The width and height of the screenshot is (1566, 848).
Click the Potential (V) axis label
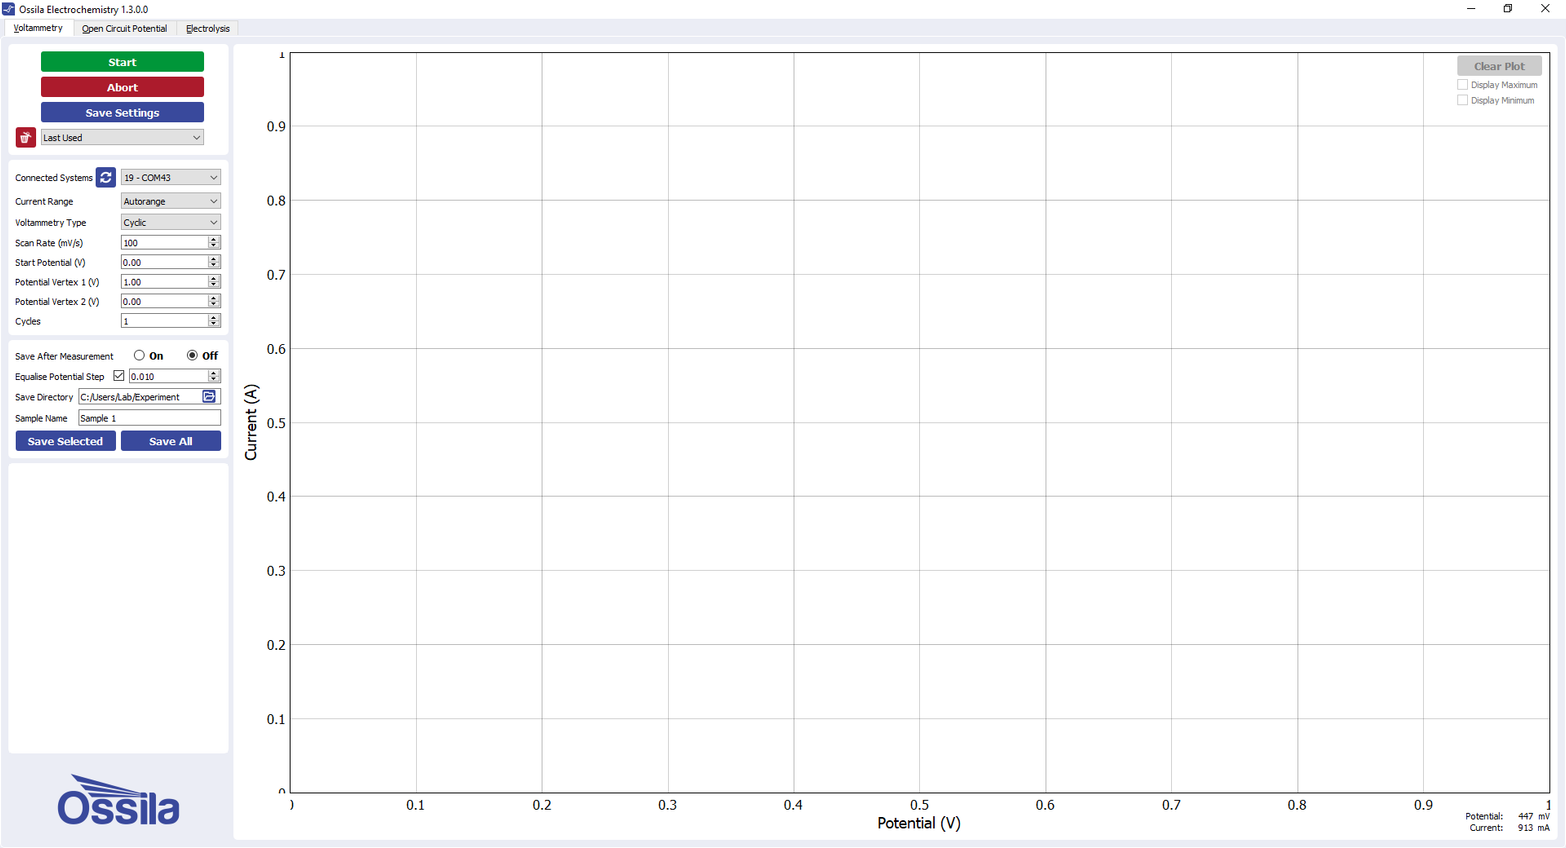coord(918,823)
